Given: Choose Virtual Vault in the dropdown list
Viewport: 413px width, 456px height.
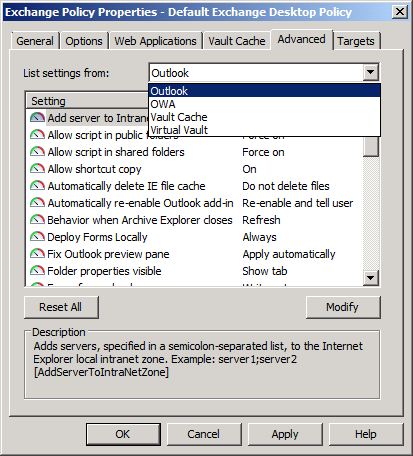Looking at the screenshot, I should click(x=264, y=130).
